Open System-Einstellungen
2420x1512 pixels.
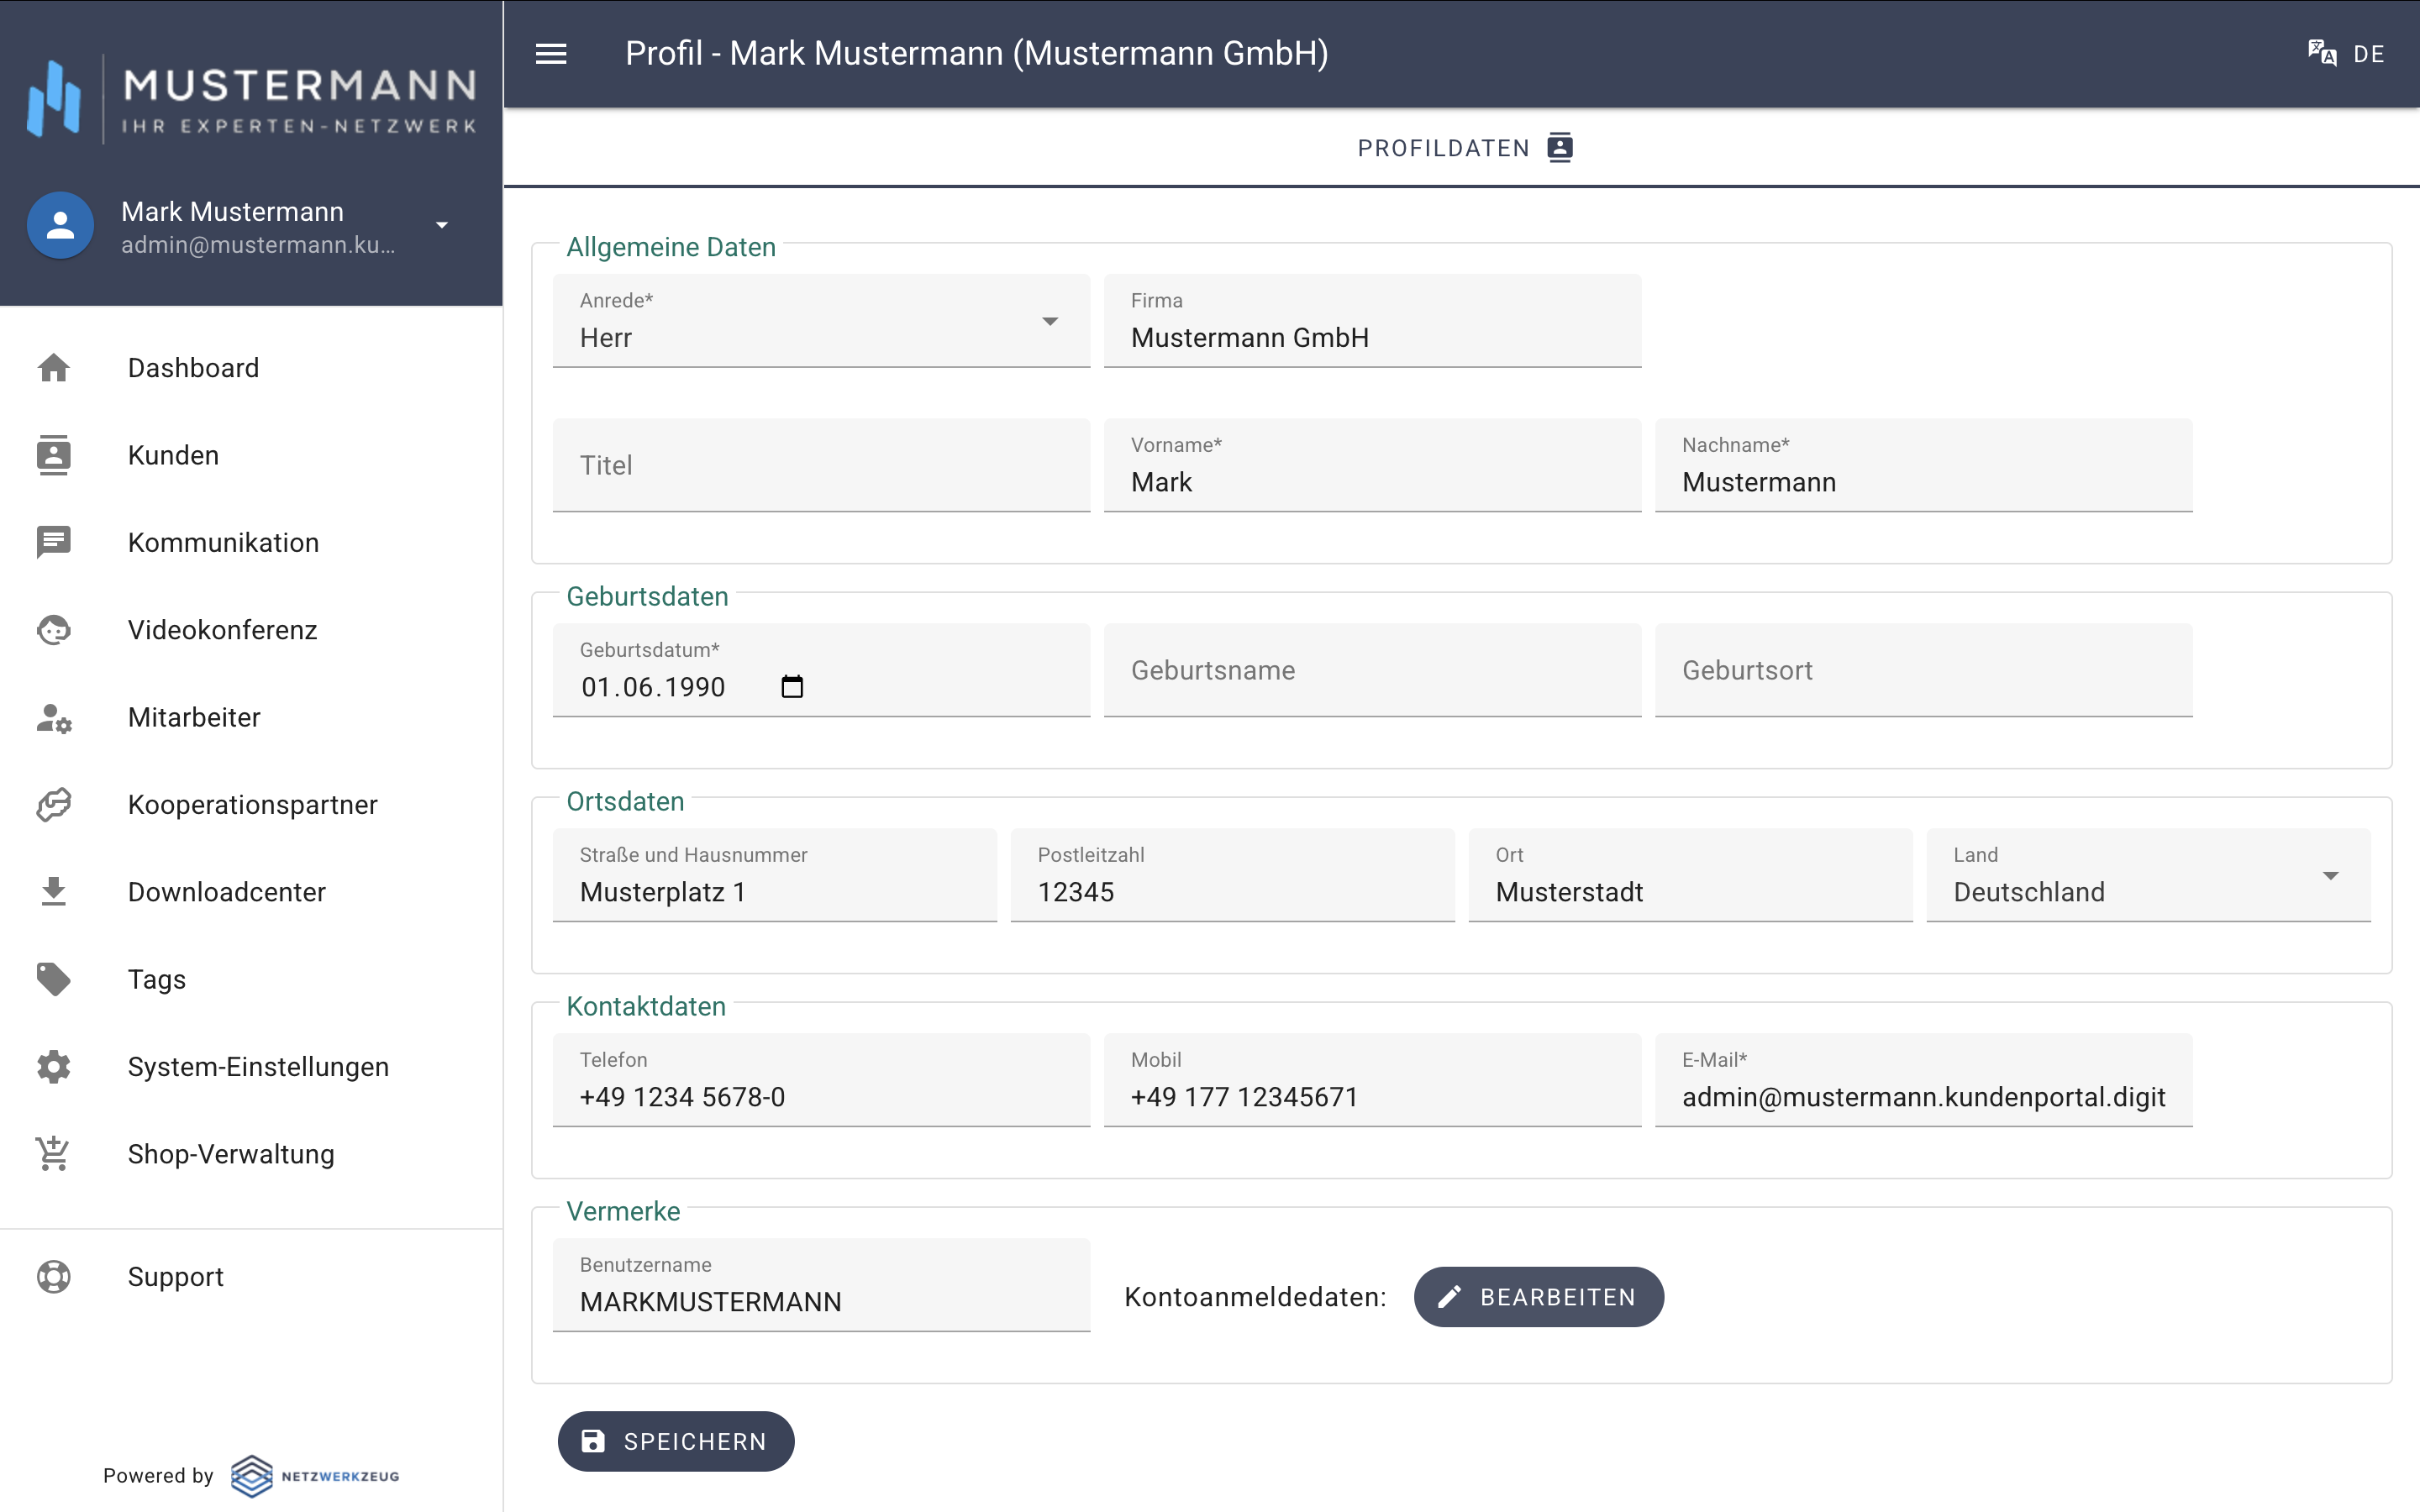click(x=251, y=1067)
